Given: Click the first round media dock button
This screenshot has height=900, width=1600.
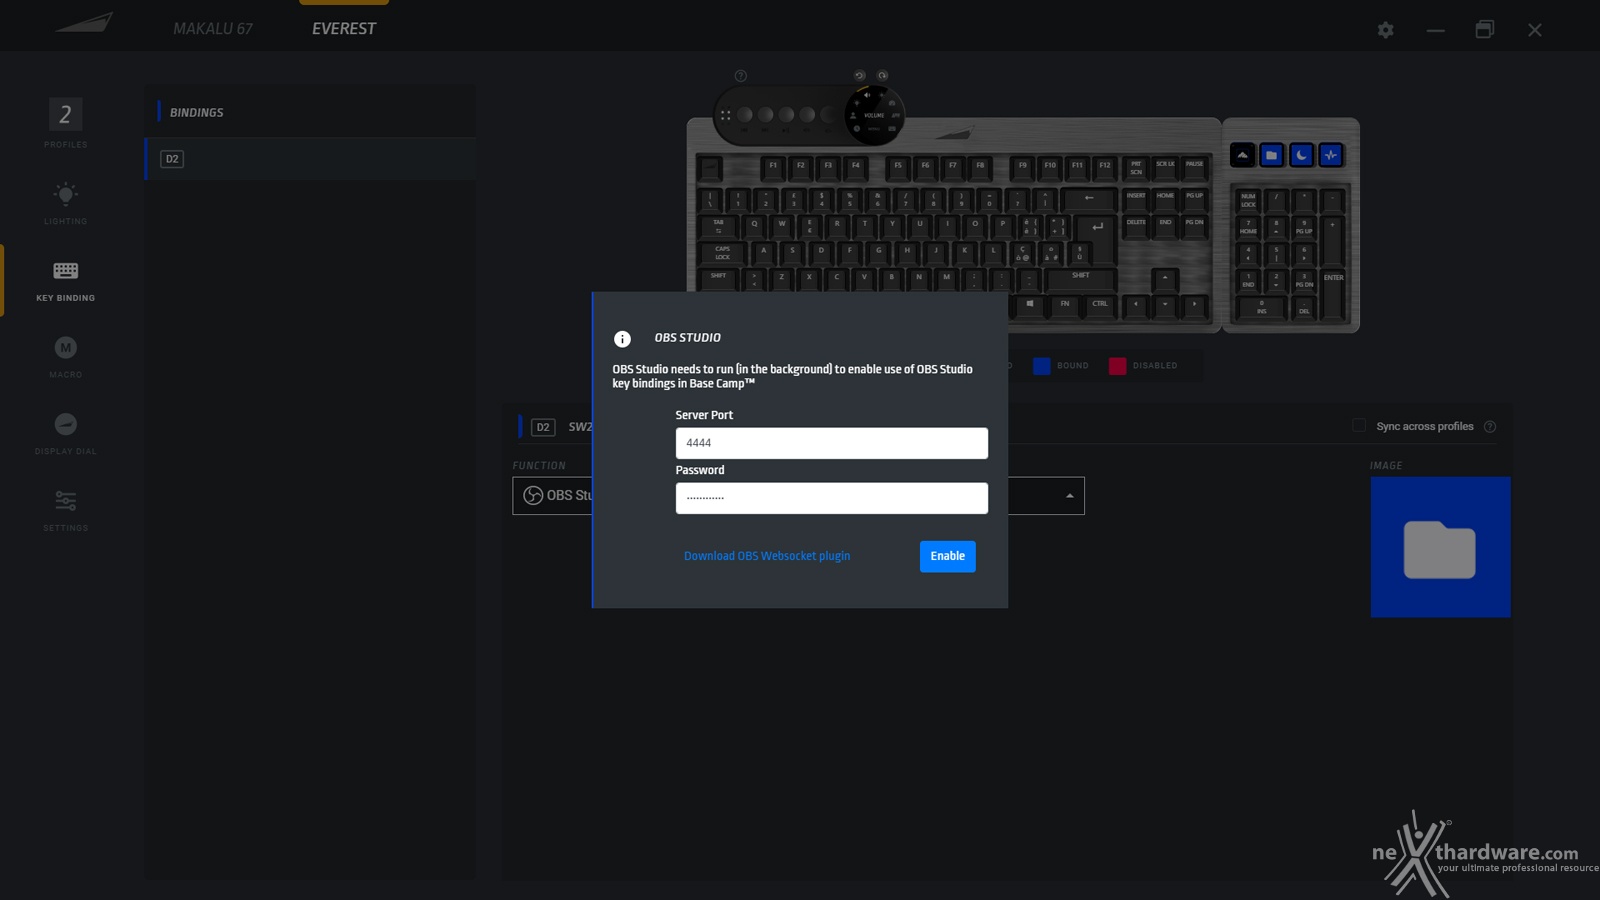Looking at the screenshot, I should (745, 115).
